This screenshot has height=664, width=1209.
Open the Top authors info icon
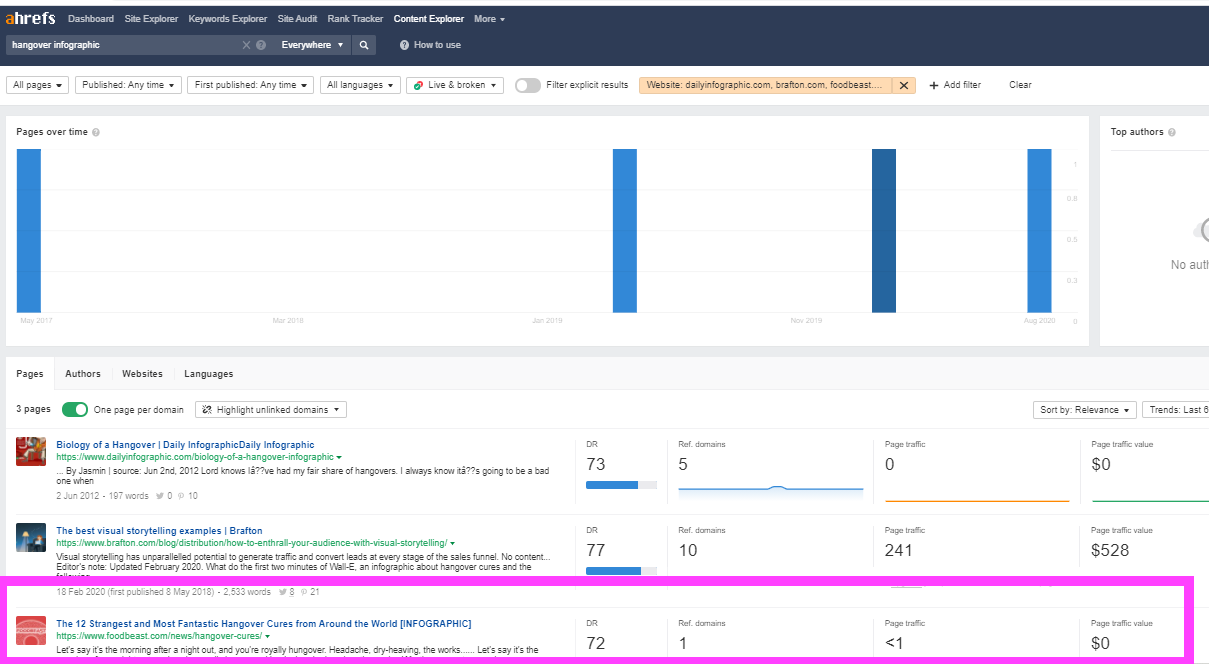point(1172,132)
